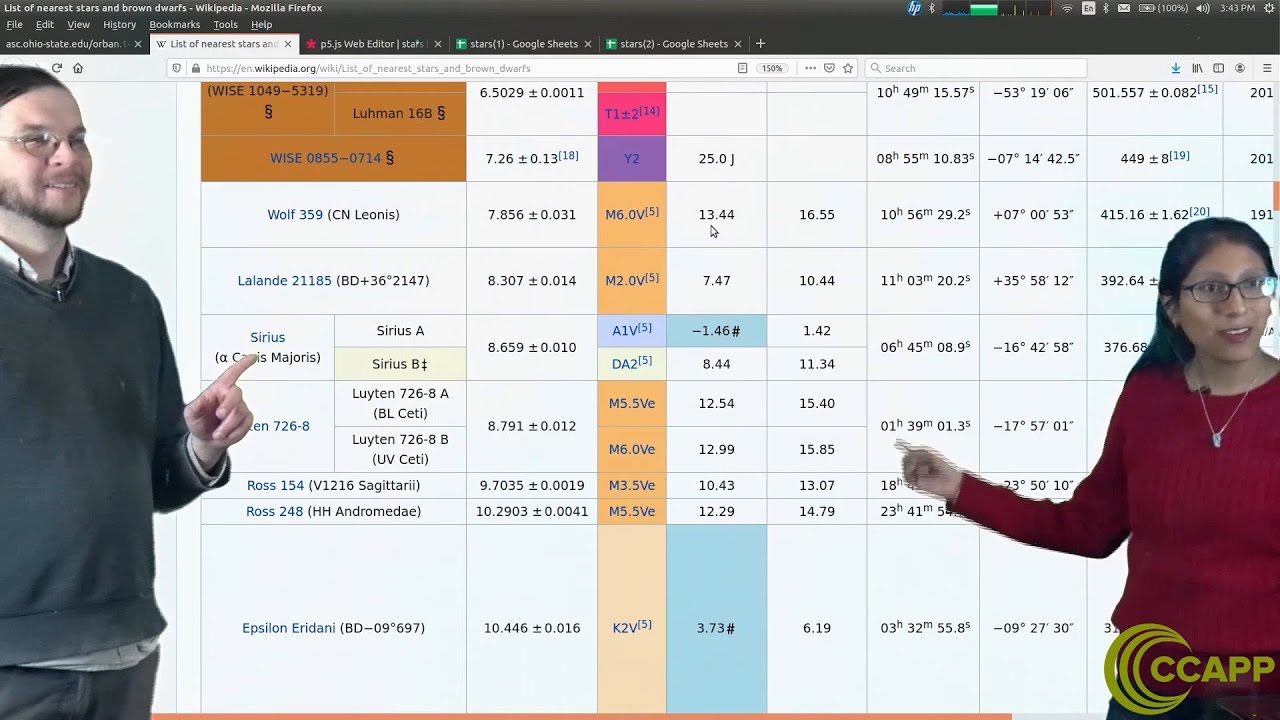Click the Firefox Account avatar icon

pos(1240,68)
